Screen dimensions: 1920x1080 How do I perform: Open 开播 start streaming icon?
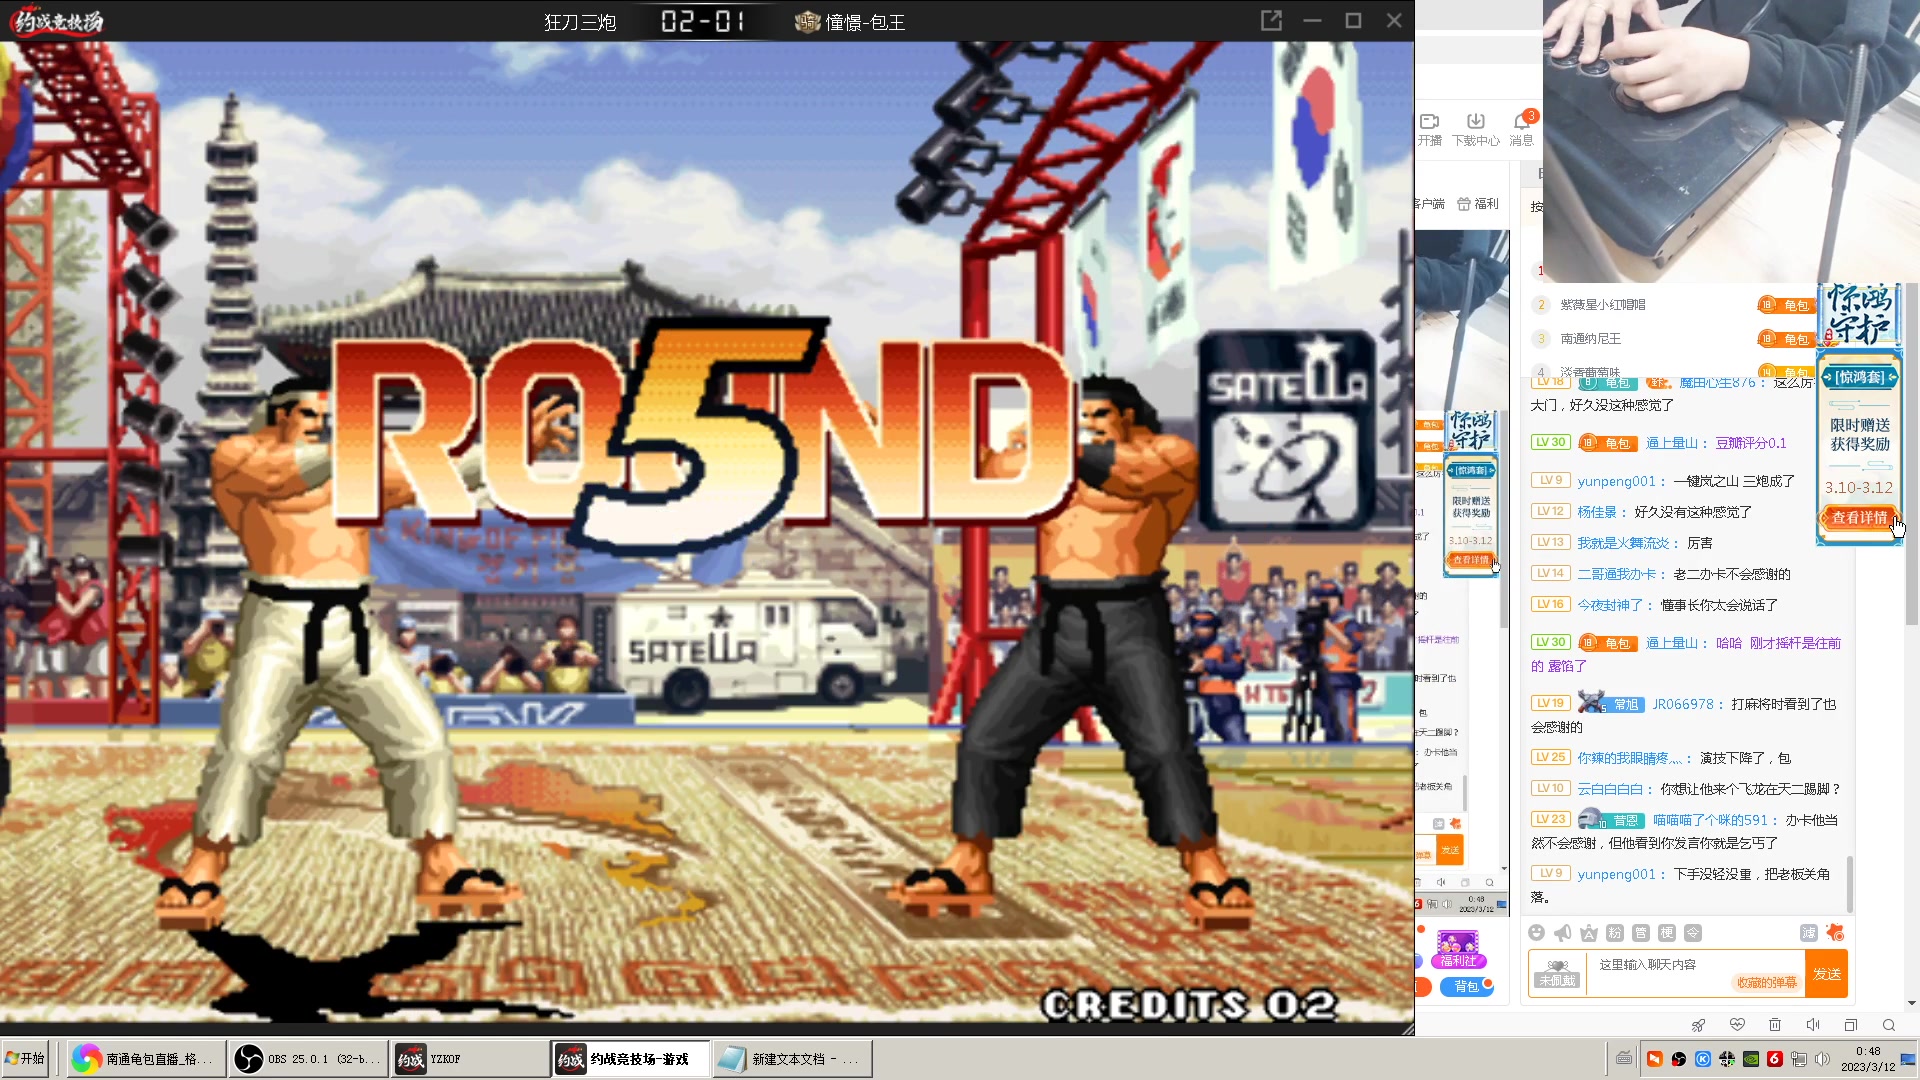[x=1430, y=129]
